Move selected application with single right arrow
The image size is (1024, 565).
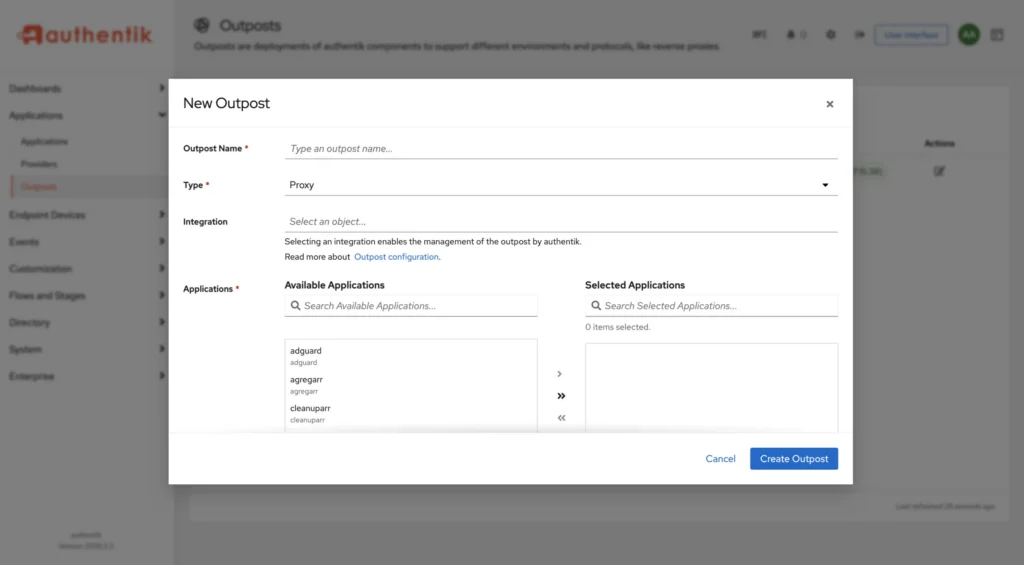[560, 374]
